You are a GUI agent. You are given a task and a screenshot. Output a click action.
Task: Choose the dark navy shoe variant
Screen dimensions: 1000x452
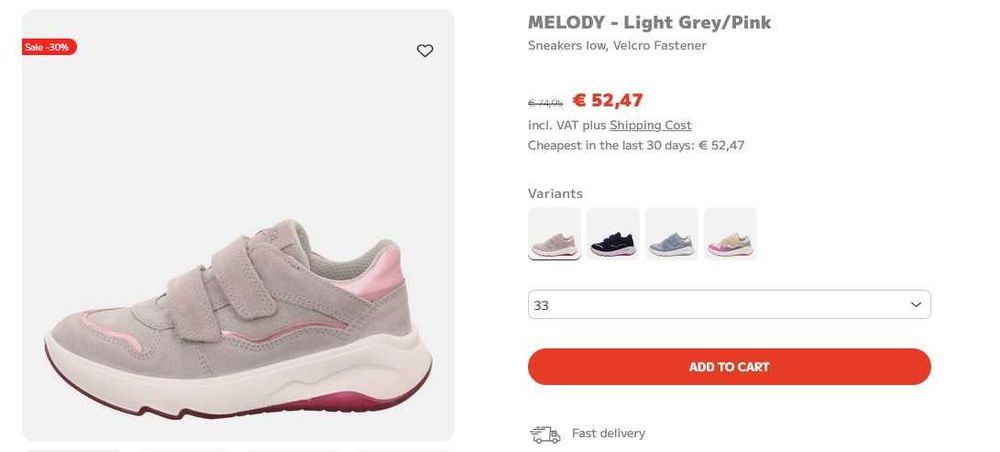[x=613, y=233]
